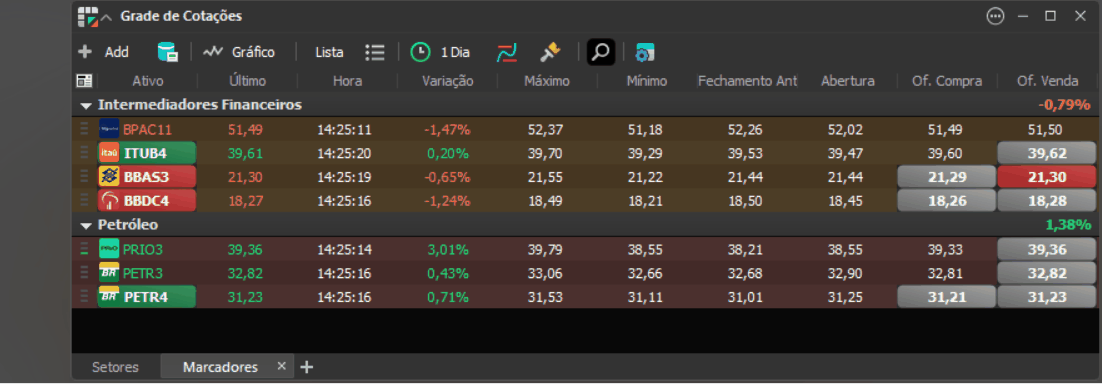Click the 31,21 buy offer for PETR4
1102x384 pixels.
[x=946, y=297]
